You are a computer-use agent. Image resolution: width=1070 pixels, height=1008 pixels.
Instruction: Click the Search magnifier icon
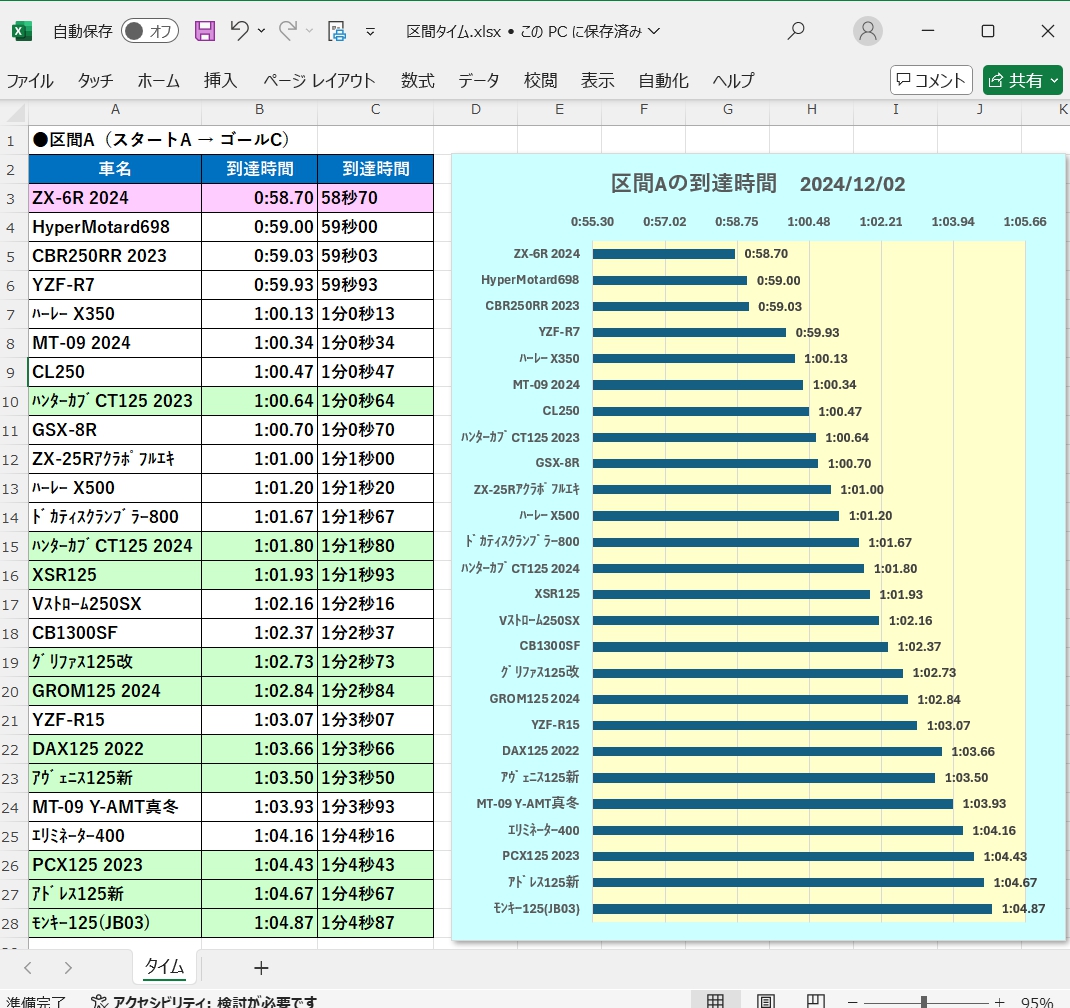(796, 31)
